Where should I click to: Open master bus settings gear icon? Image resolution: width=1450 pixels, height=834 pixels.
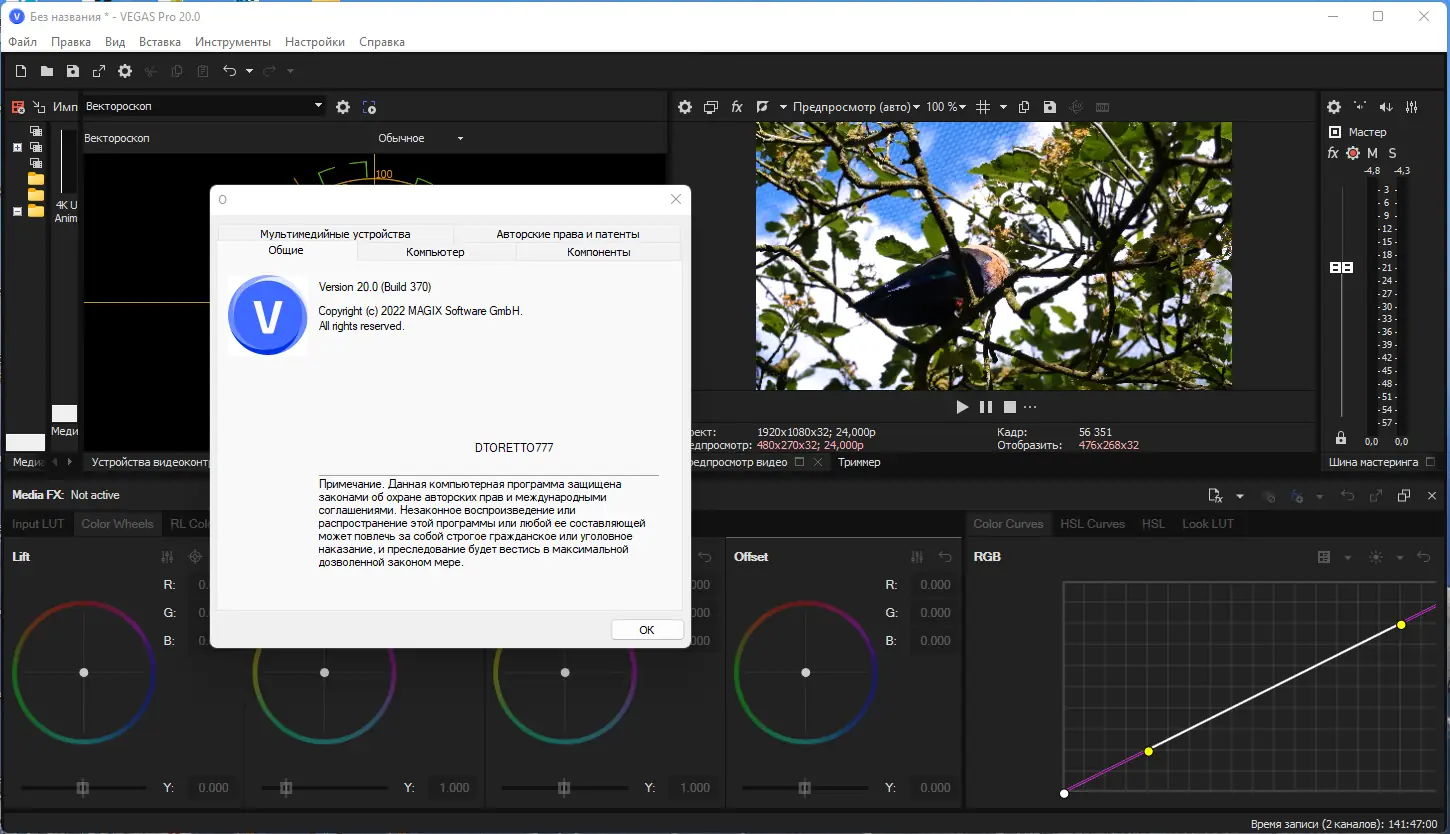point(1334,107)
